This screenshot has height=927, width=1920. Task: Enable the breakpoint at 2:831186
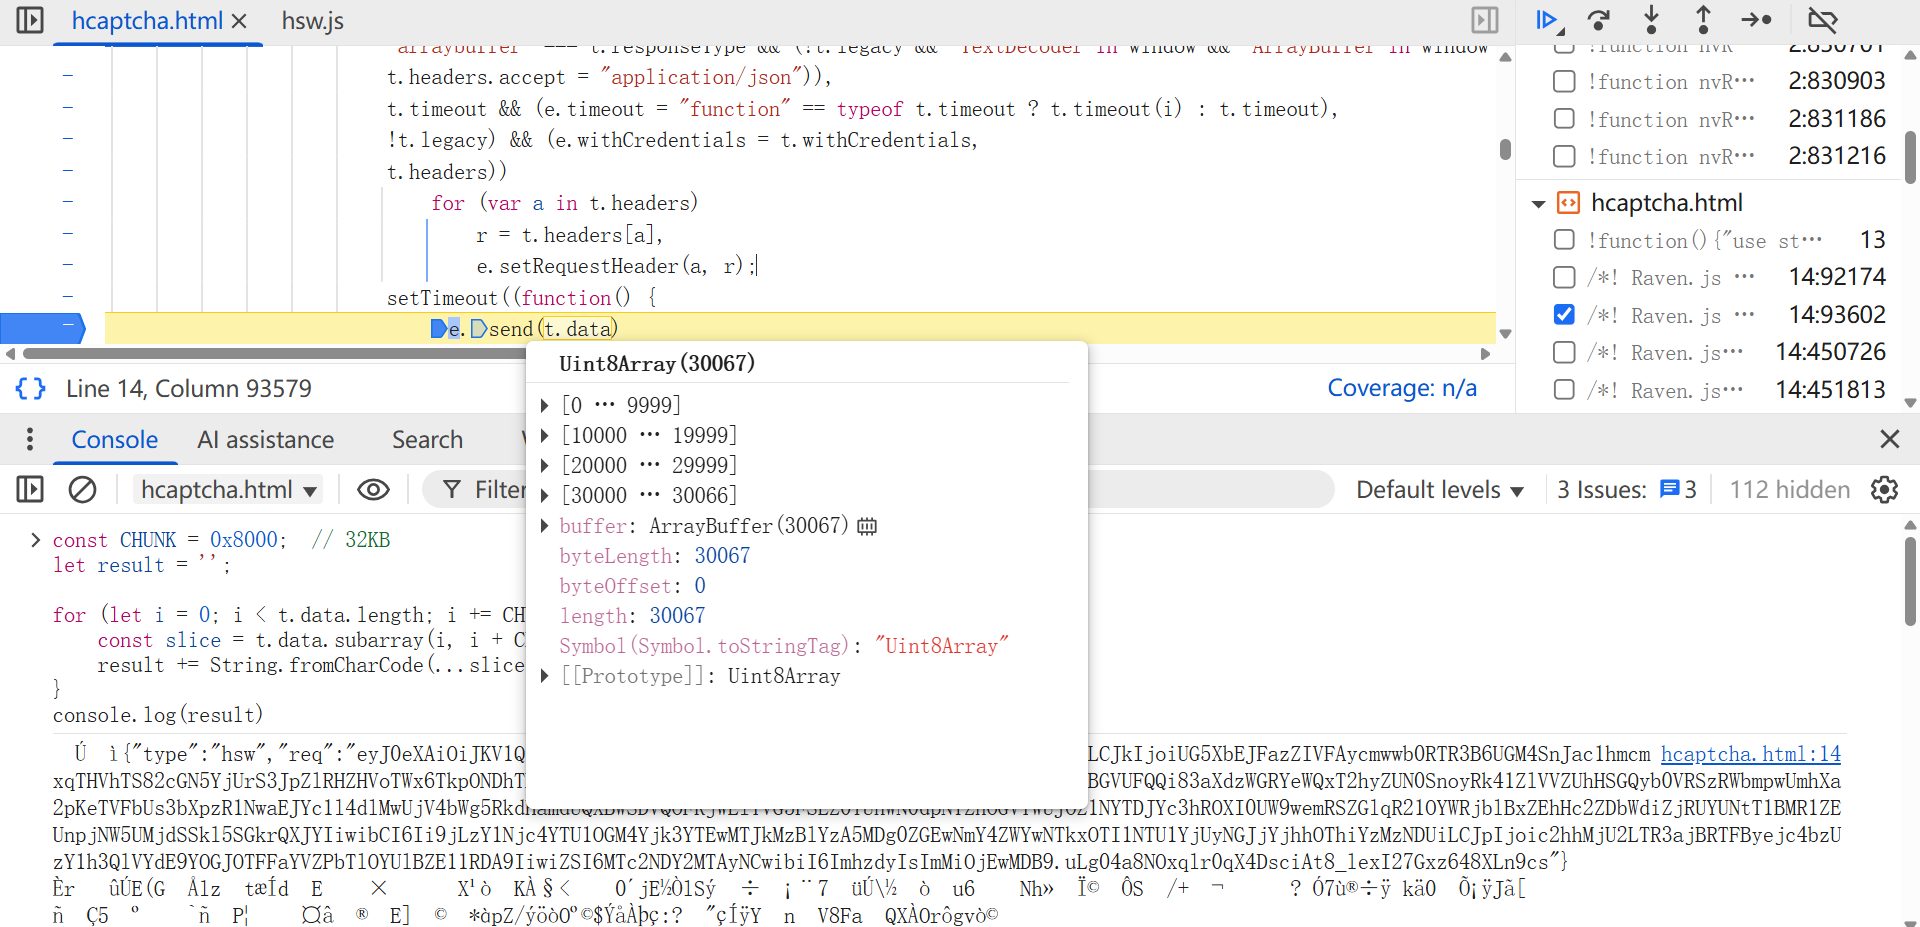coord(1564,119)
